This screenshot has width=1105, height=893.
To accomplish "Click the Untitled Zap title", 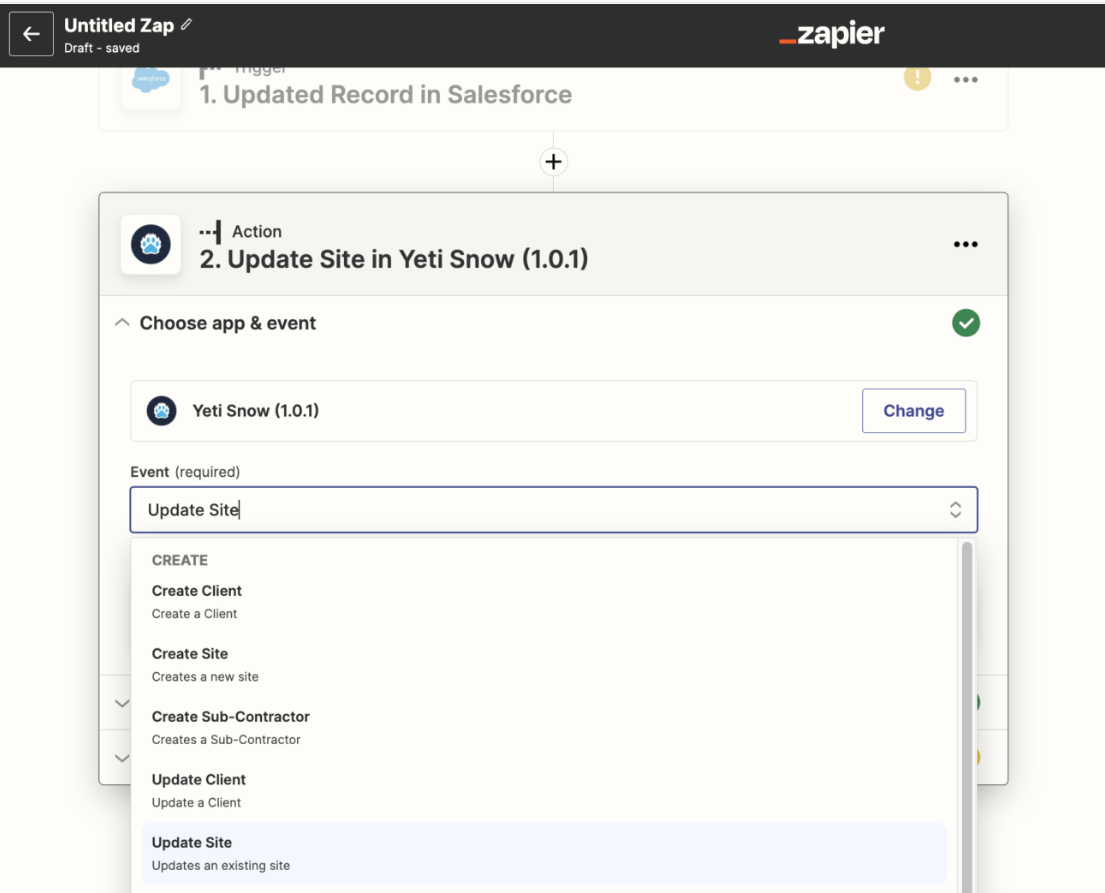I will 119,25.
